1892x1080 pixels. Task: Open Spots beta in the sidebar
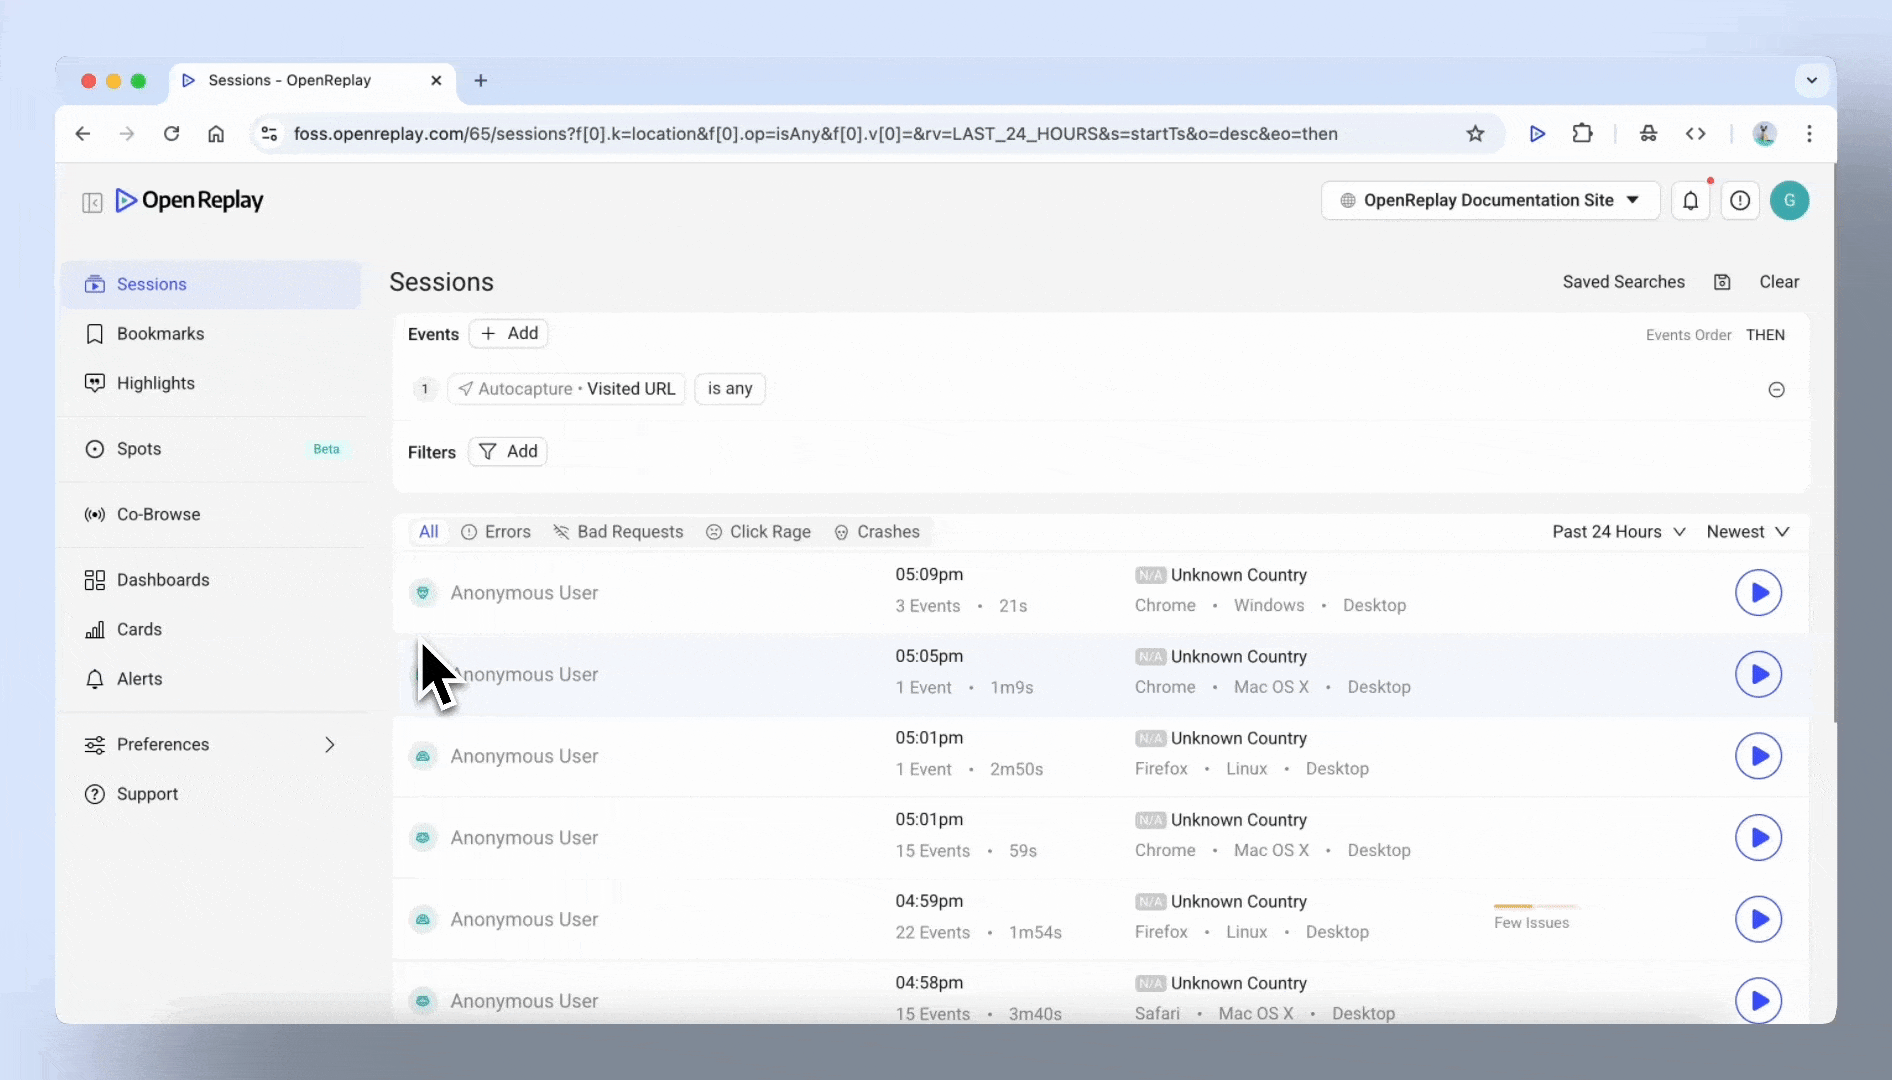pos(211,450)
